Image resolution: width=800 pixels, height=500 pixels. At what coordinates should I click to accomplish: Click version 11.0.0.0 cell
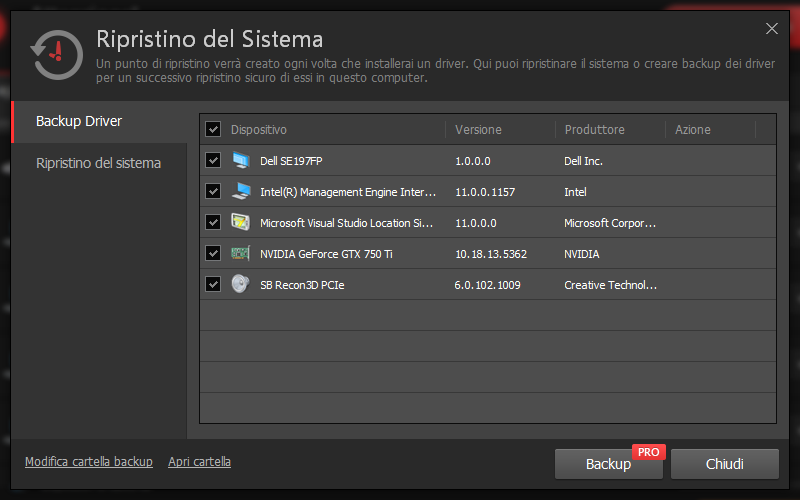(x=476, y=223)
